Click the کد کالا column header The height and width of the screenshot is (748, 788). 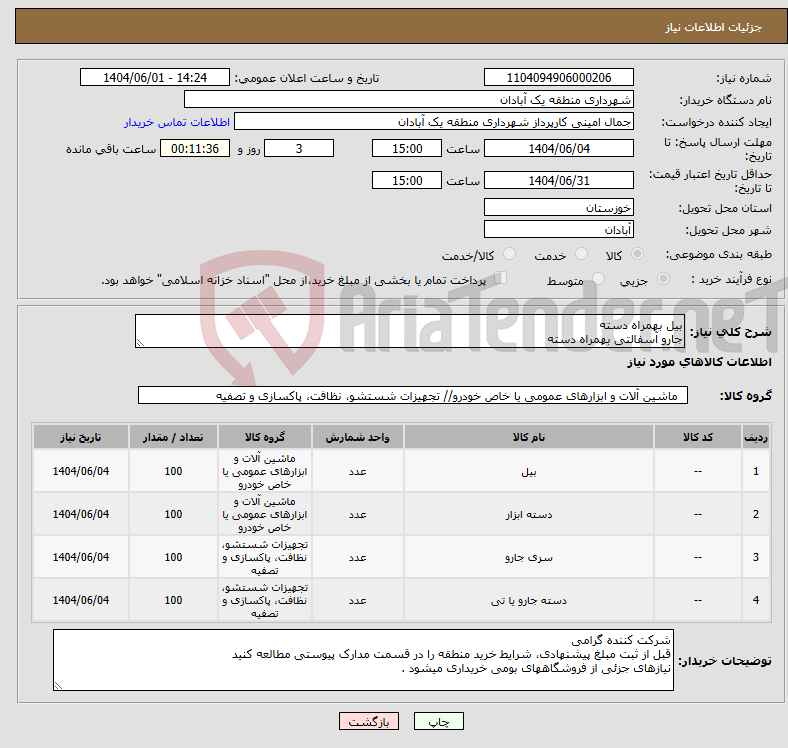pyautogui.click(x=698, y=437)
